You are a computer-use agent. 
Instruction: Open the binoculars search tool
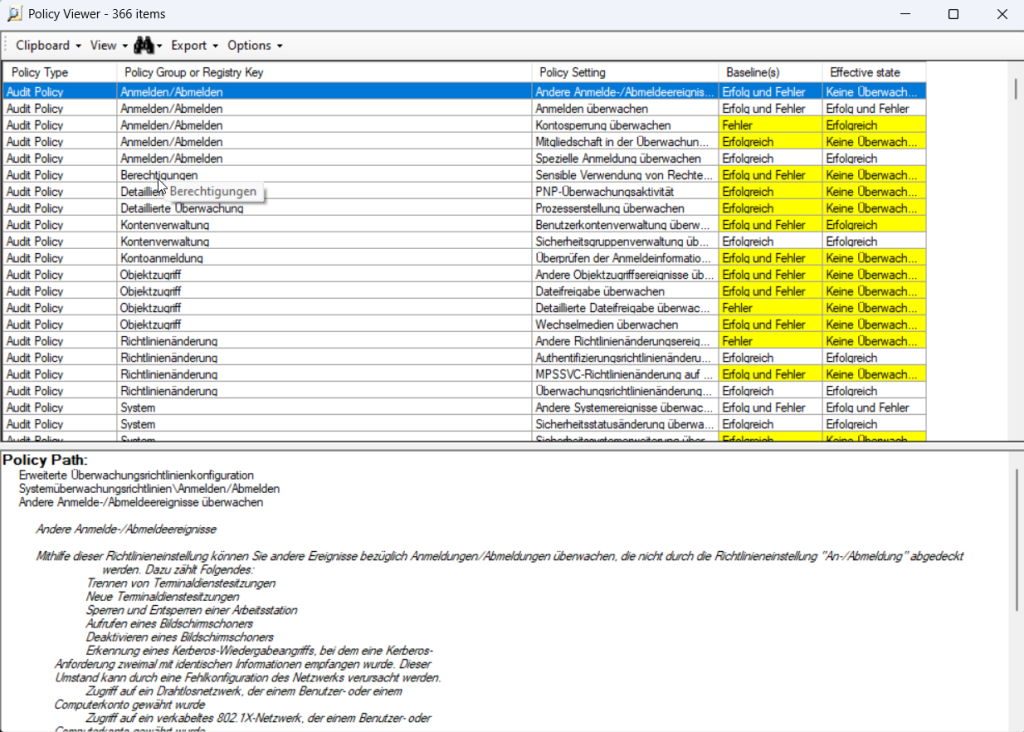click(147, 46)
